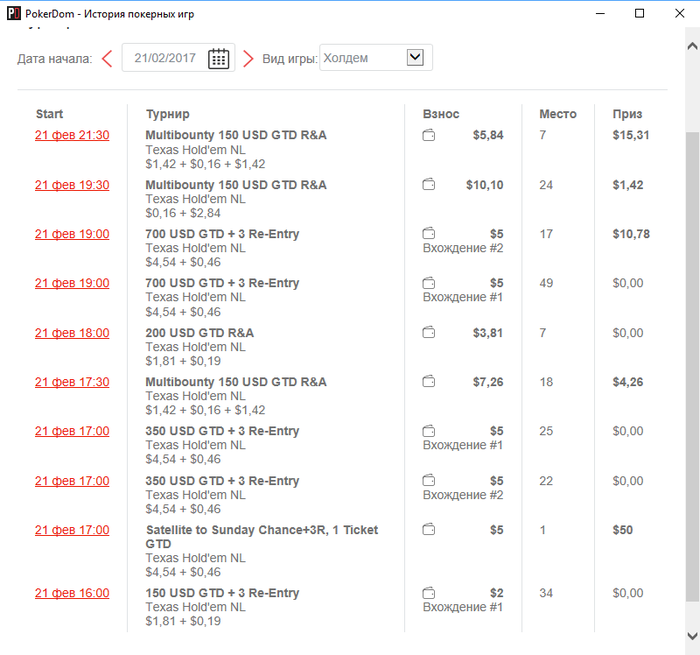700x655 pixels.
Task: Click the $10,78 prize value
Action: (x=631, y=234)
